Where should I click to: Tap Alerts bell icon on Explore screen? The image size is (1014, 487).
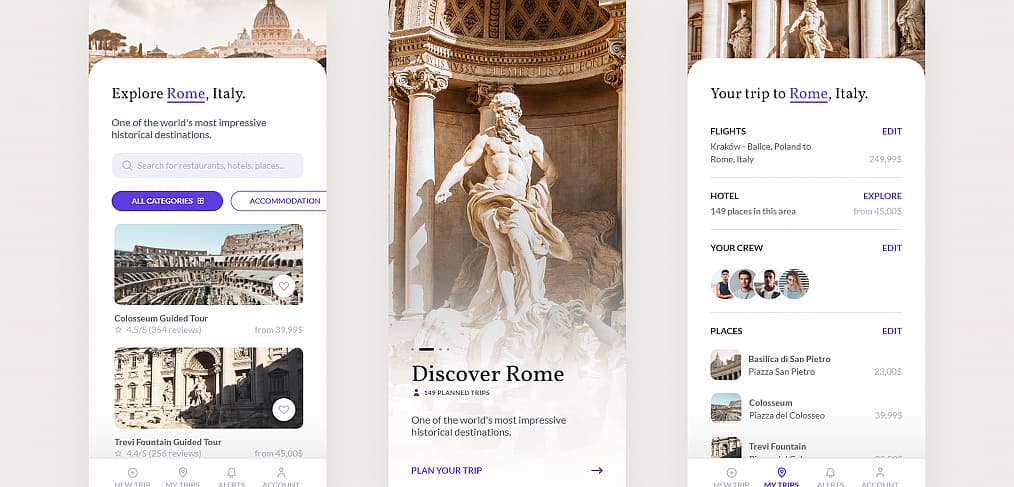pos(232,473)
